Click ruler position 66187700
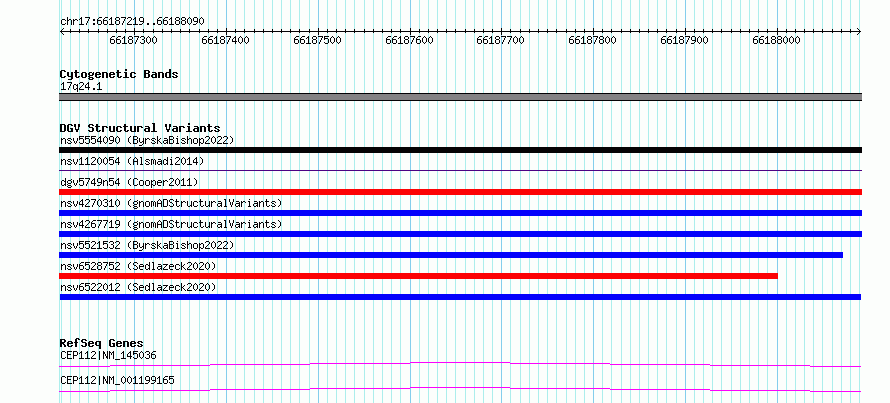This screenshot has height=403, width=890. pos(501,40)
